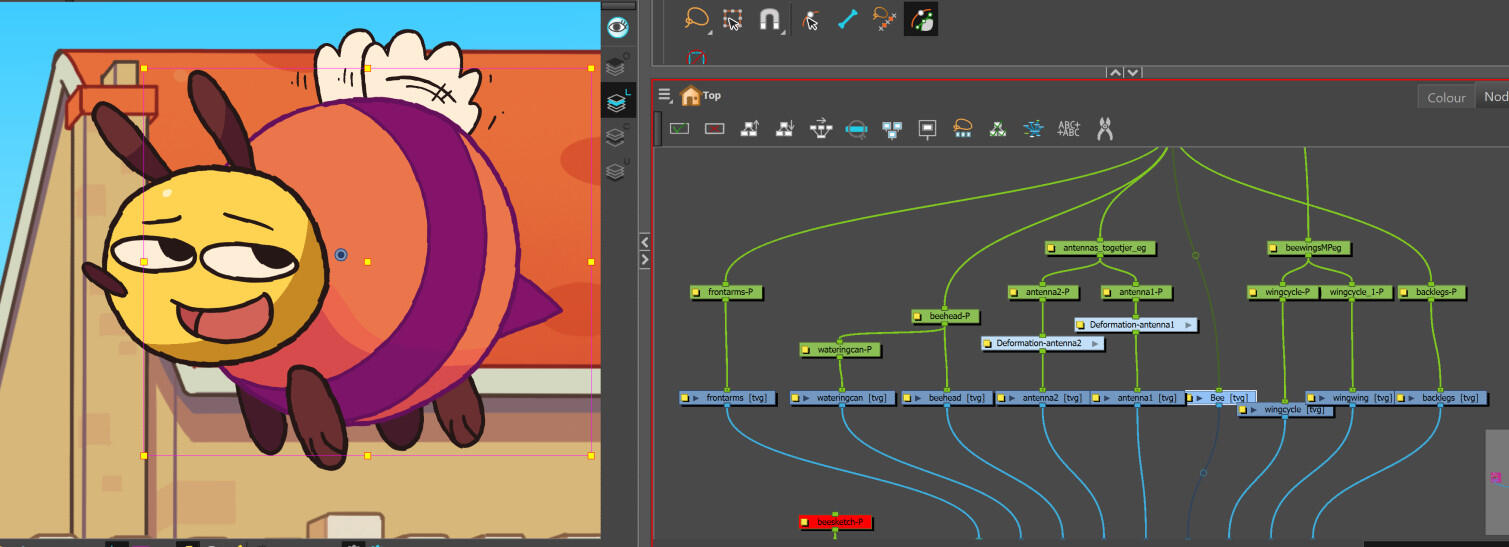Select the blue bone rigging tool
The image size is (1509, 547).
point(848,19)
